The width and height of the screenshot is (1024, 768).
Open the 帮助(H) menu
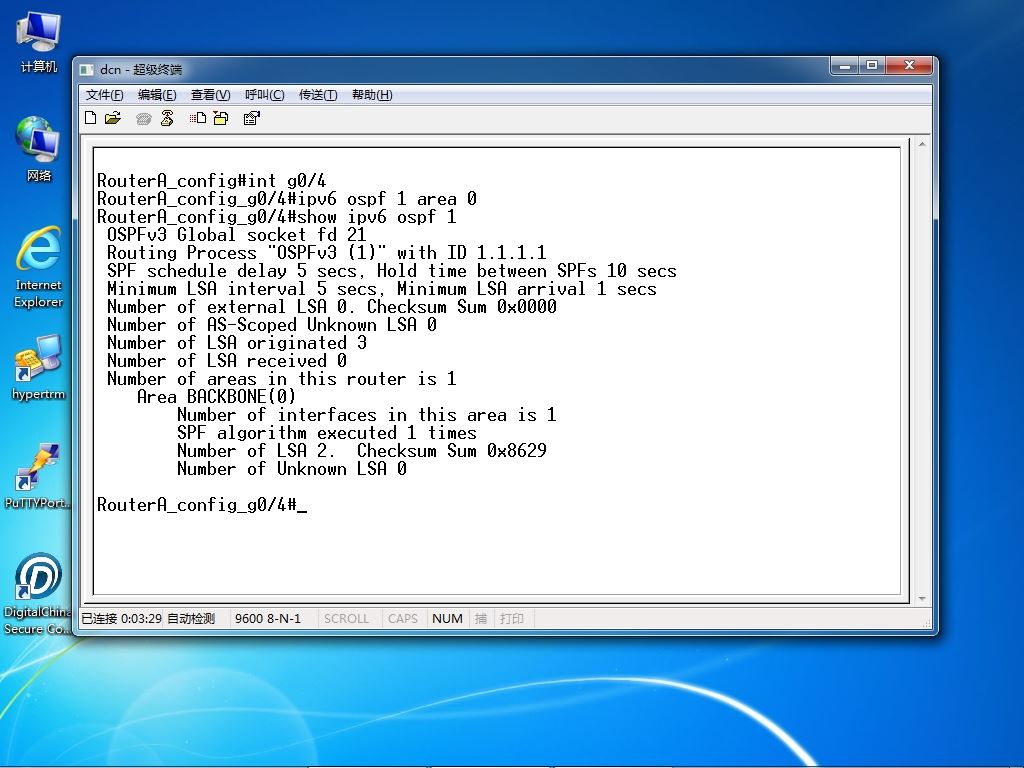tap(372, 95)
